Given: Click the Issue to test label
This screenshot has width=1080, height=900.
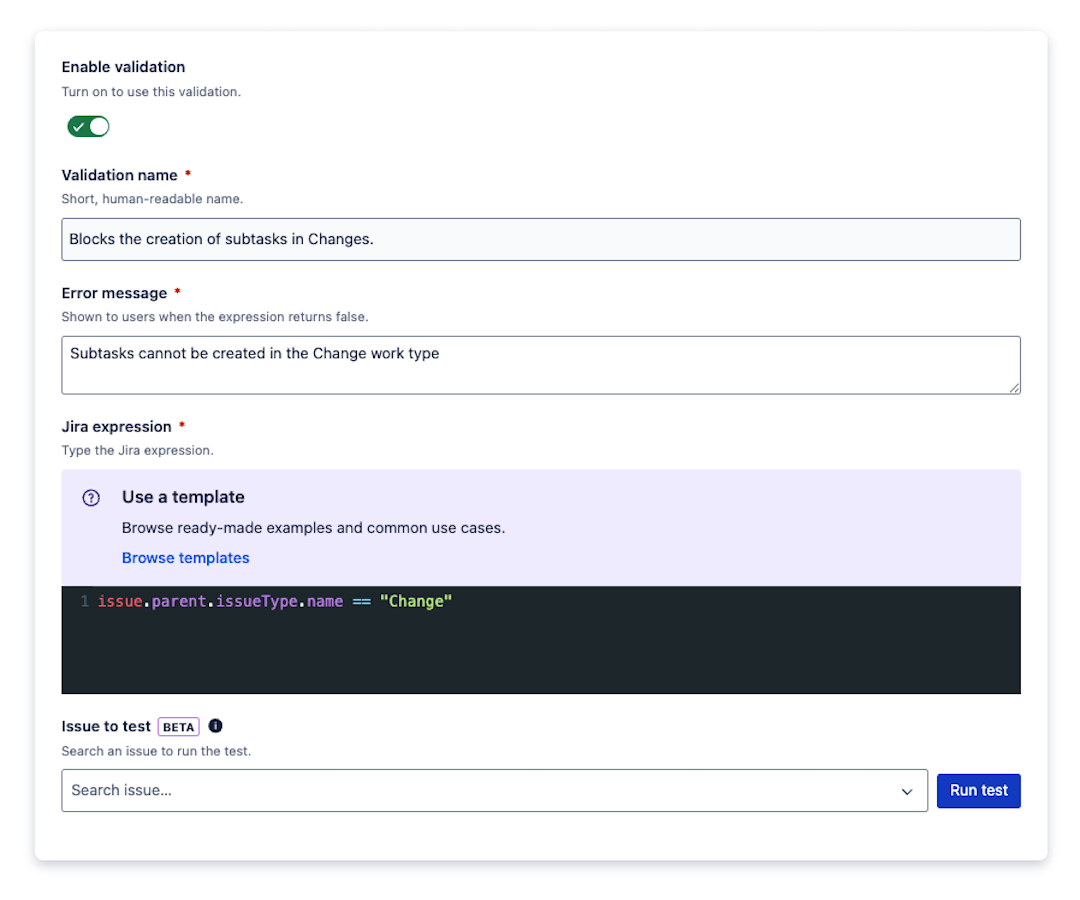Looking at the screenshot, I should click(x=106, y=727).
